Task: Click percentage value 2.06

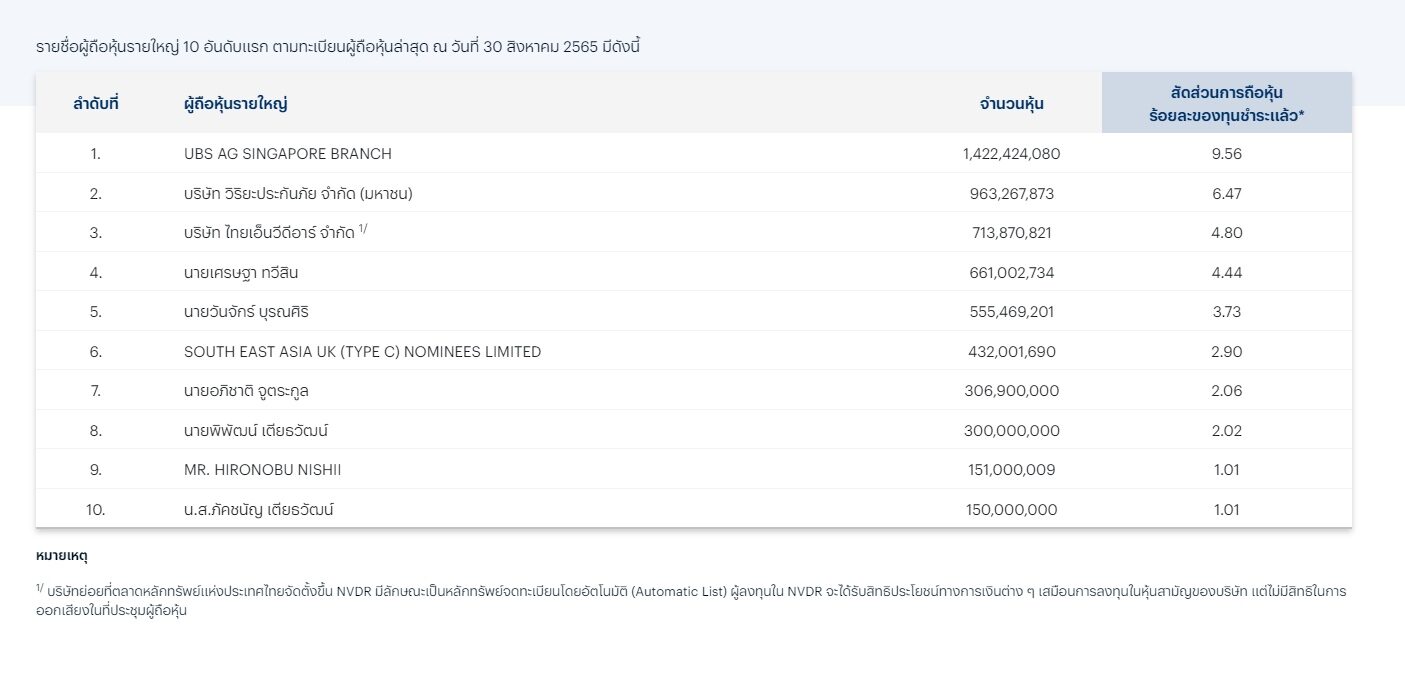Action: point(1227,391)
